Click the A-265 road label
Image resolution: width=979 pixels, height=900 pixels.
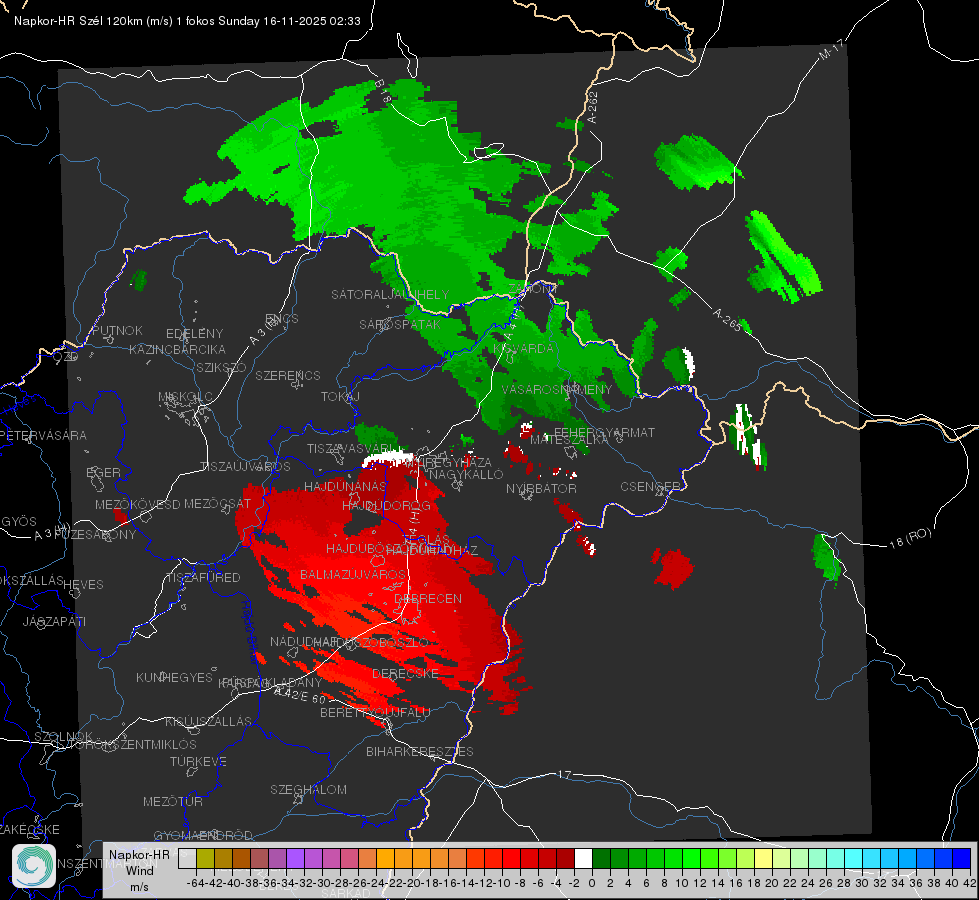[x=727, y=320]
